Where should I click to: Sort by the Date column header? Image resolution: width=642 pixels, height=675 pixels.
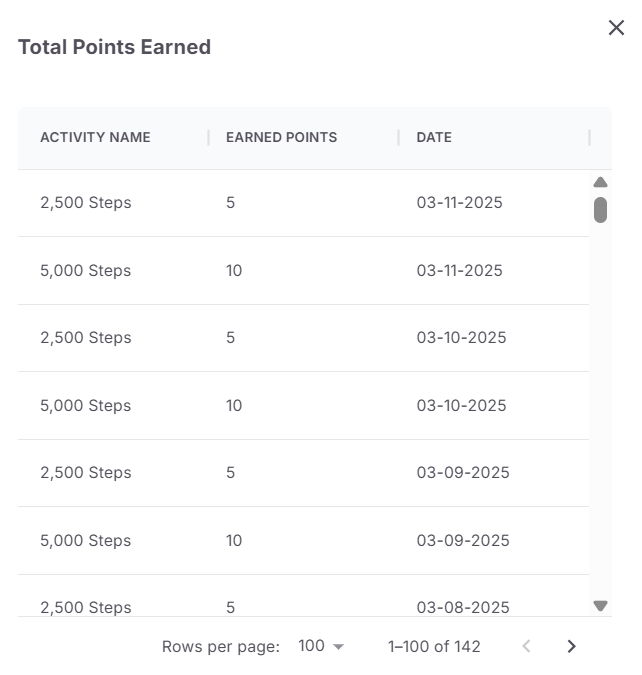(434, 137)
